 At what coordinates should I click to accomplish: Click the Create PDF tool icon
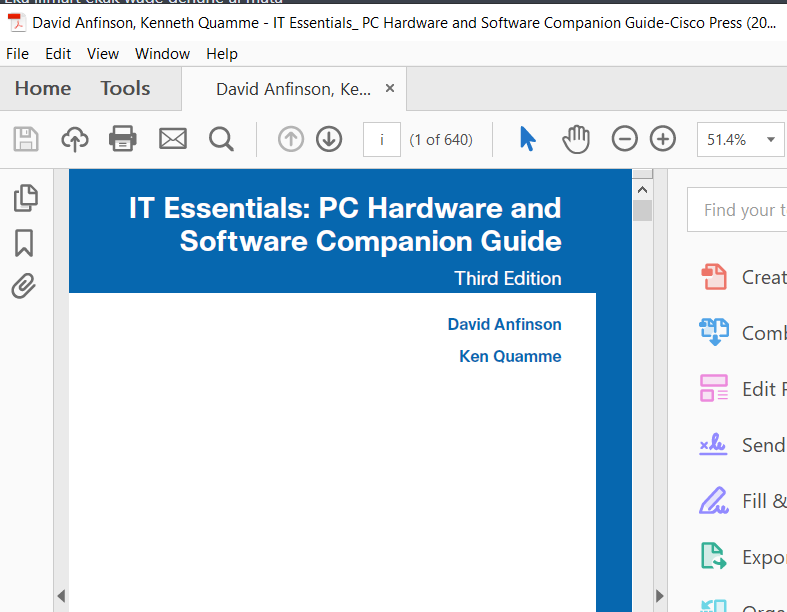713,277
